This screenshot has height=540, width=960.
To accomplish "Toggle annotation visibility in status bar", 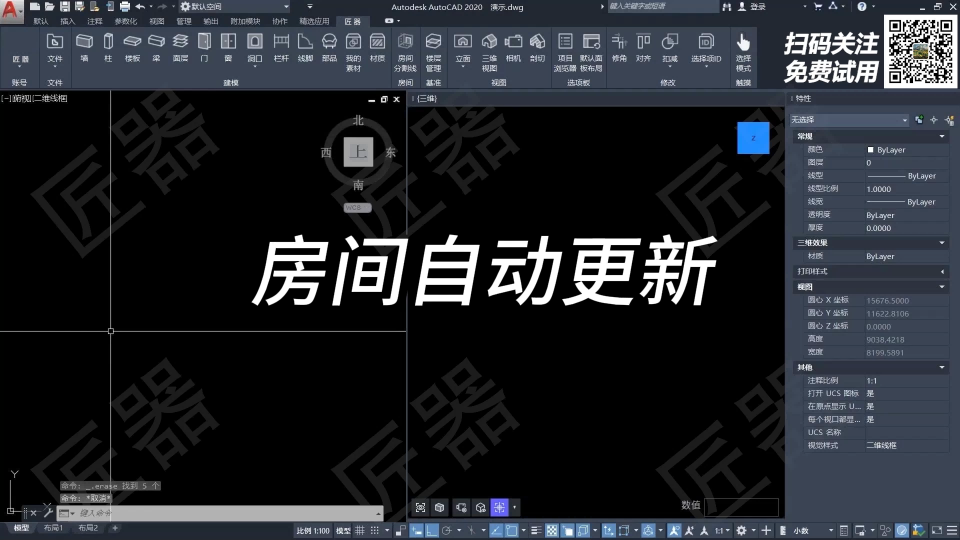I will point(674,531).
